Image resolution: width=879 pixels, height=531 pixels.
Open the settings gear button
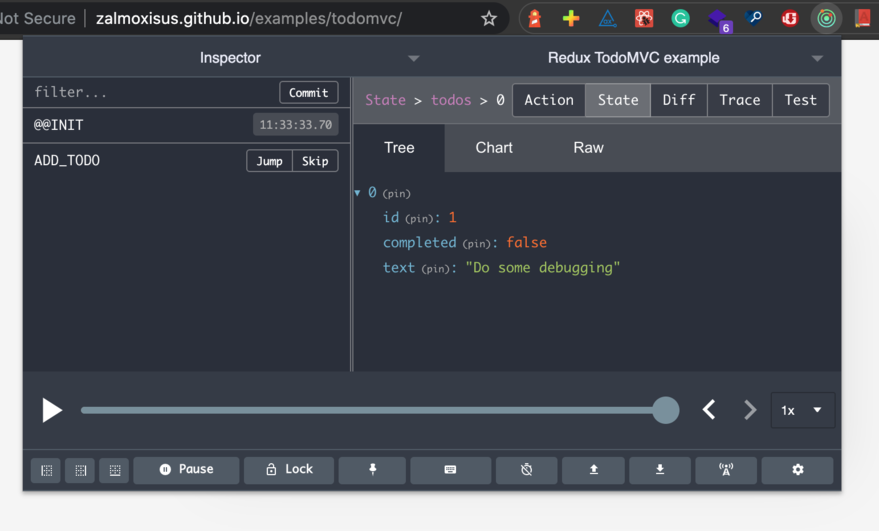pos(797,470)
